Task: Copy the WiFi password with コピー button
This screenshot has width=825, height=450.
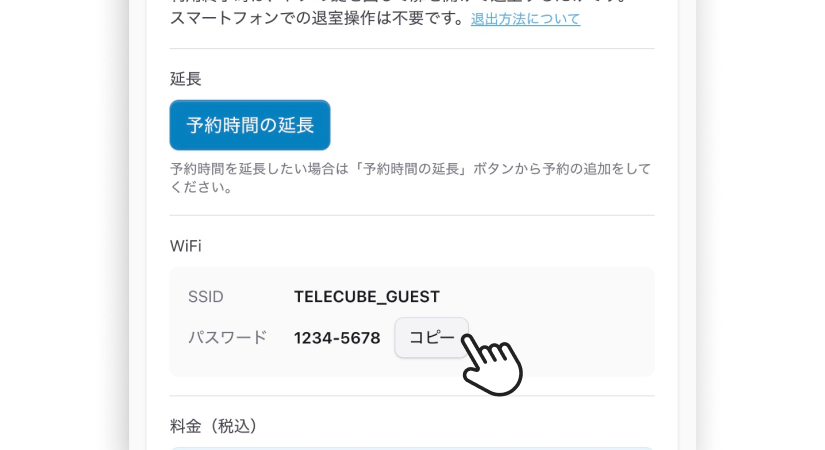Action: 431,337
